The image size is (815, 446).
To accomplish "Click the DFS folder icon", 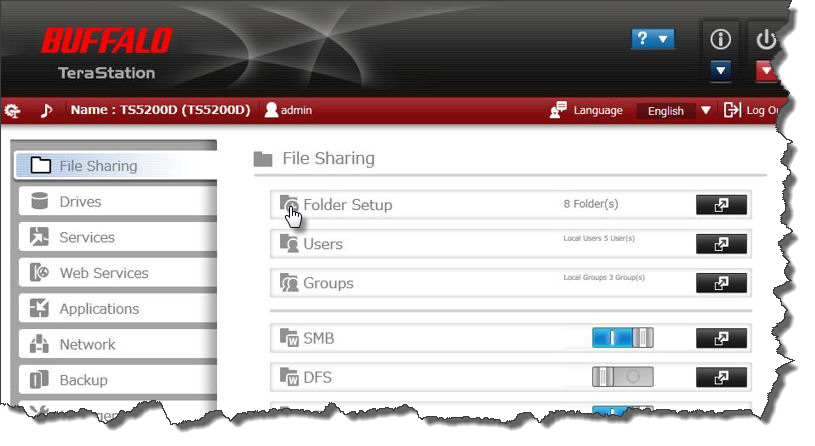I will click(288, 377).
